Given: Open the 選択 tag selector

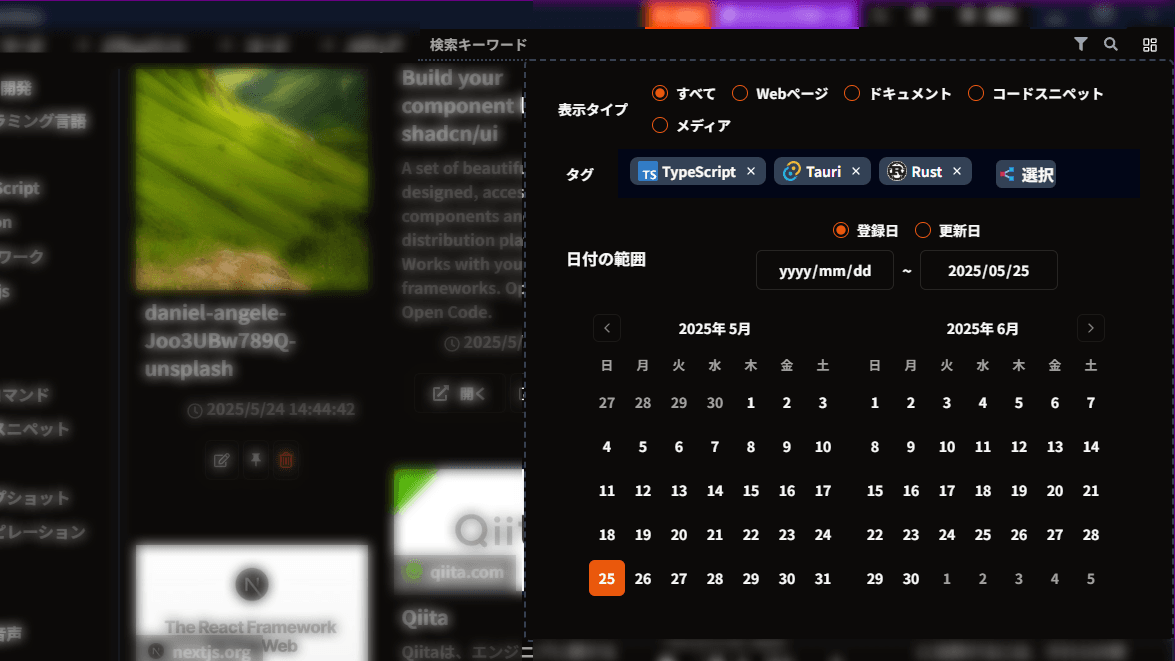Looking at the screenshot, I should coord(1026,174).
